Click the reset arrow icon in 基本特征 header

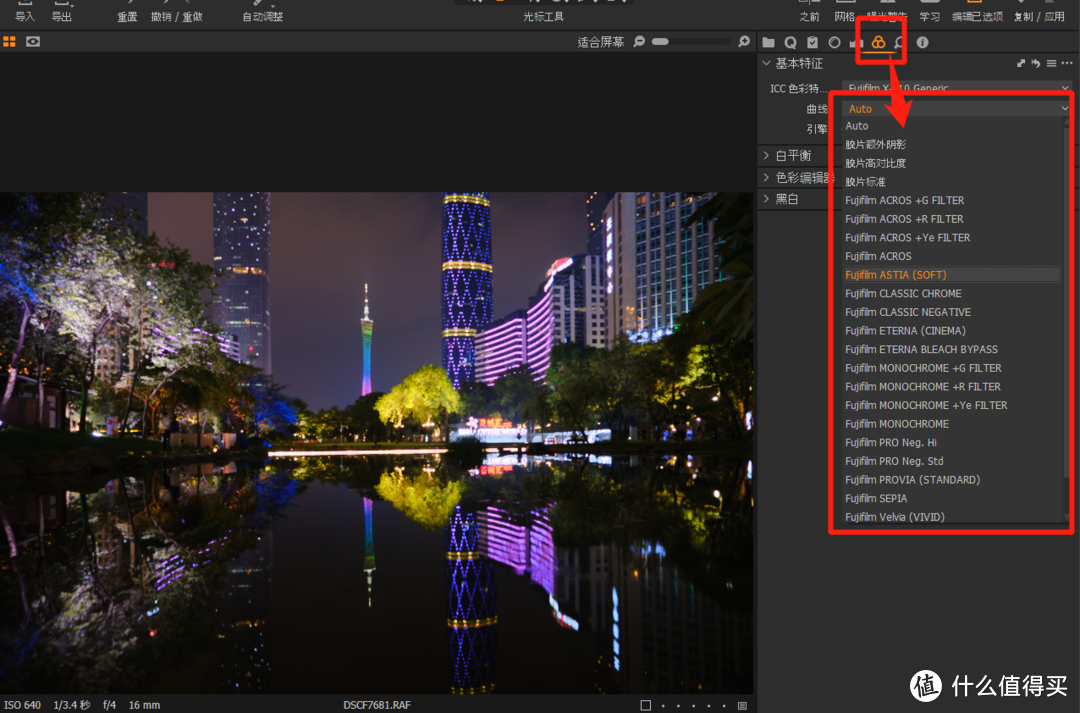(x=1036, y=64)
